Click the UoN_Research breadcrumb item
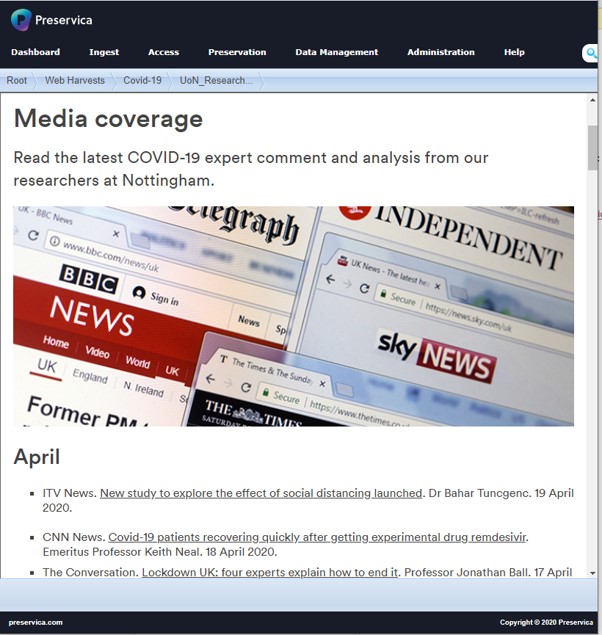The image size is (602, 635). point(215,80)
